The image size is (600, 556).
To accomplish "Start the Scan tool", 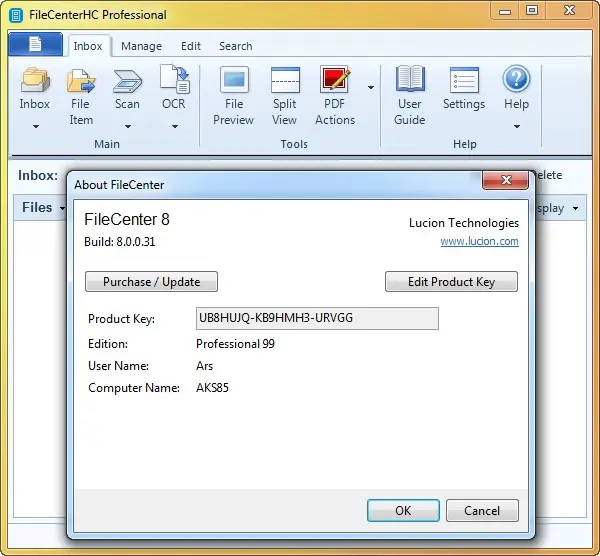I will [127, 89].
